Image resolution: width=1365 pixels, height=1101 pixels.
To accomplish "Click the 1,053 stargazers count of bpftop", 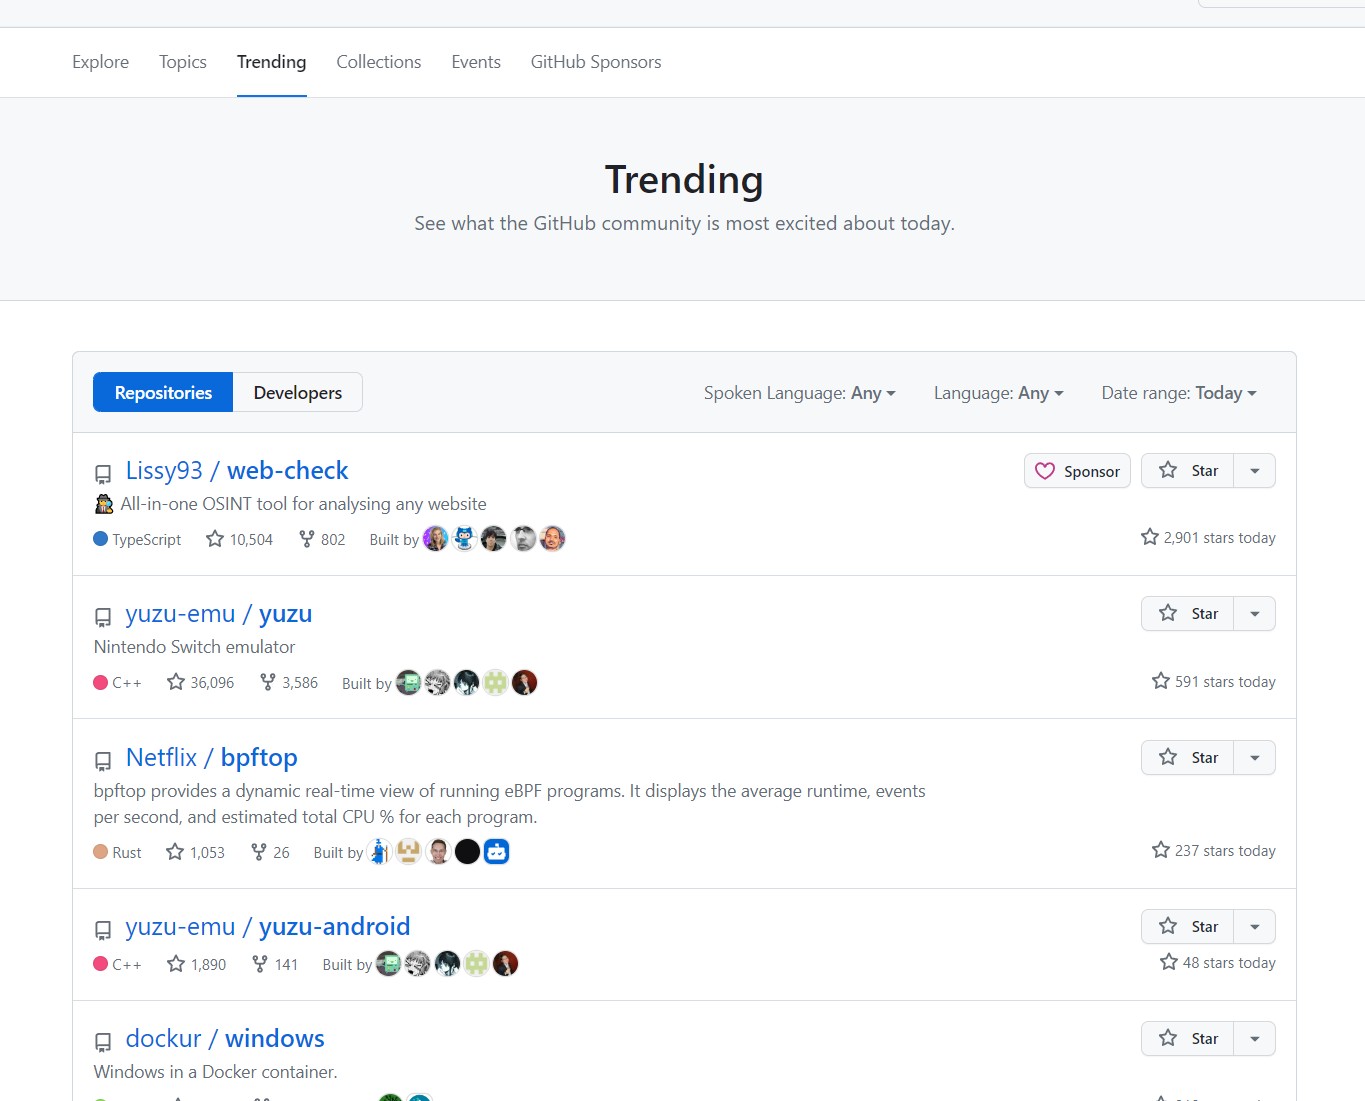I will [x=195, y=852].
